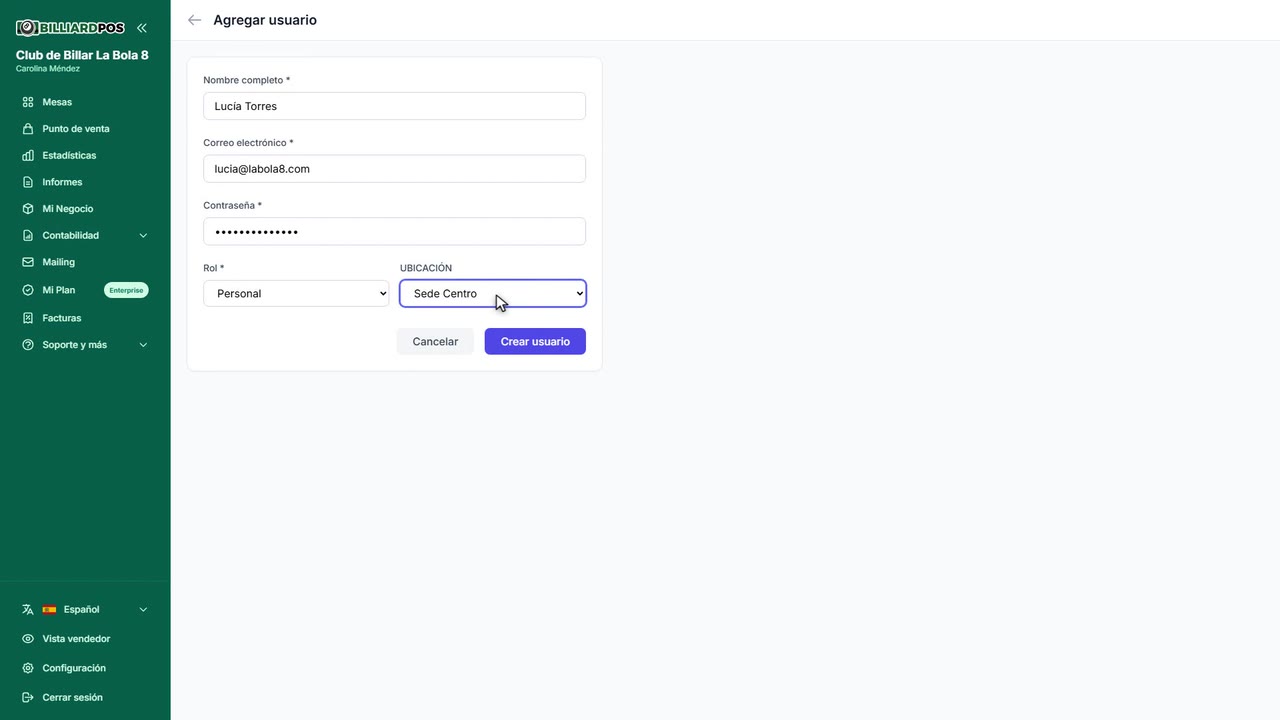Expand the Contabilidad submenu chevron
The image size is (1280, 720).
pos(143,236)
